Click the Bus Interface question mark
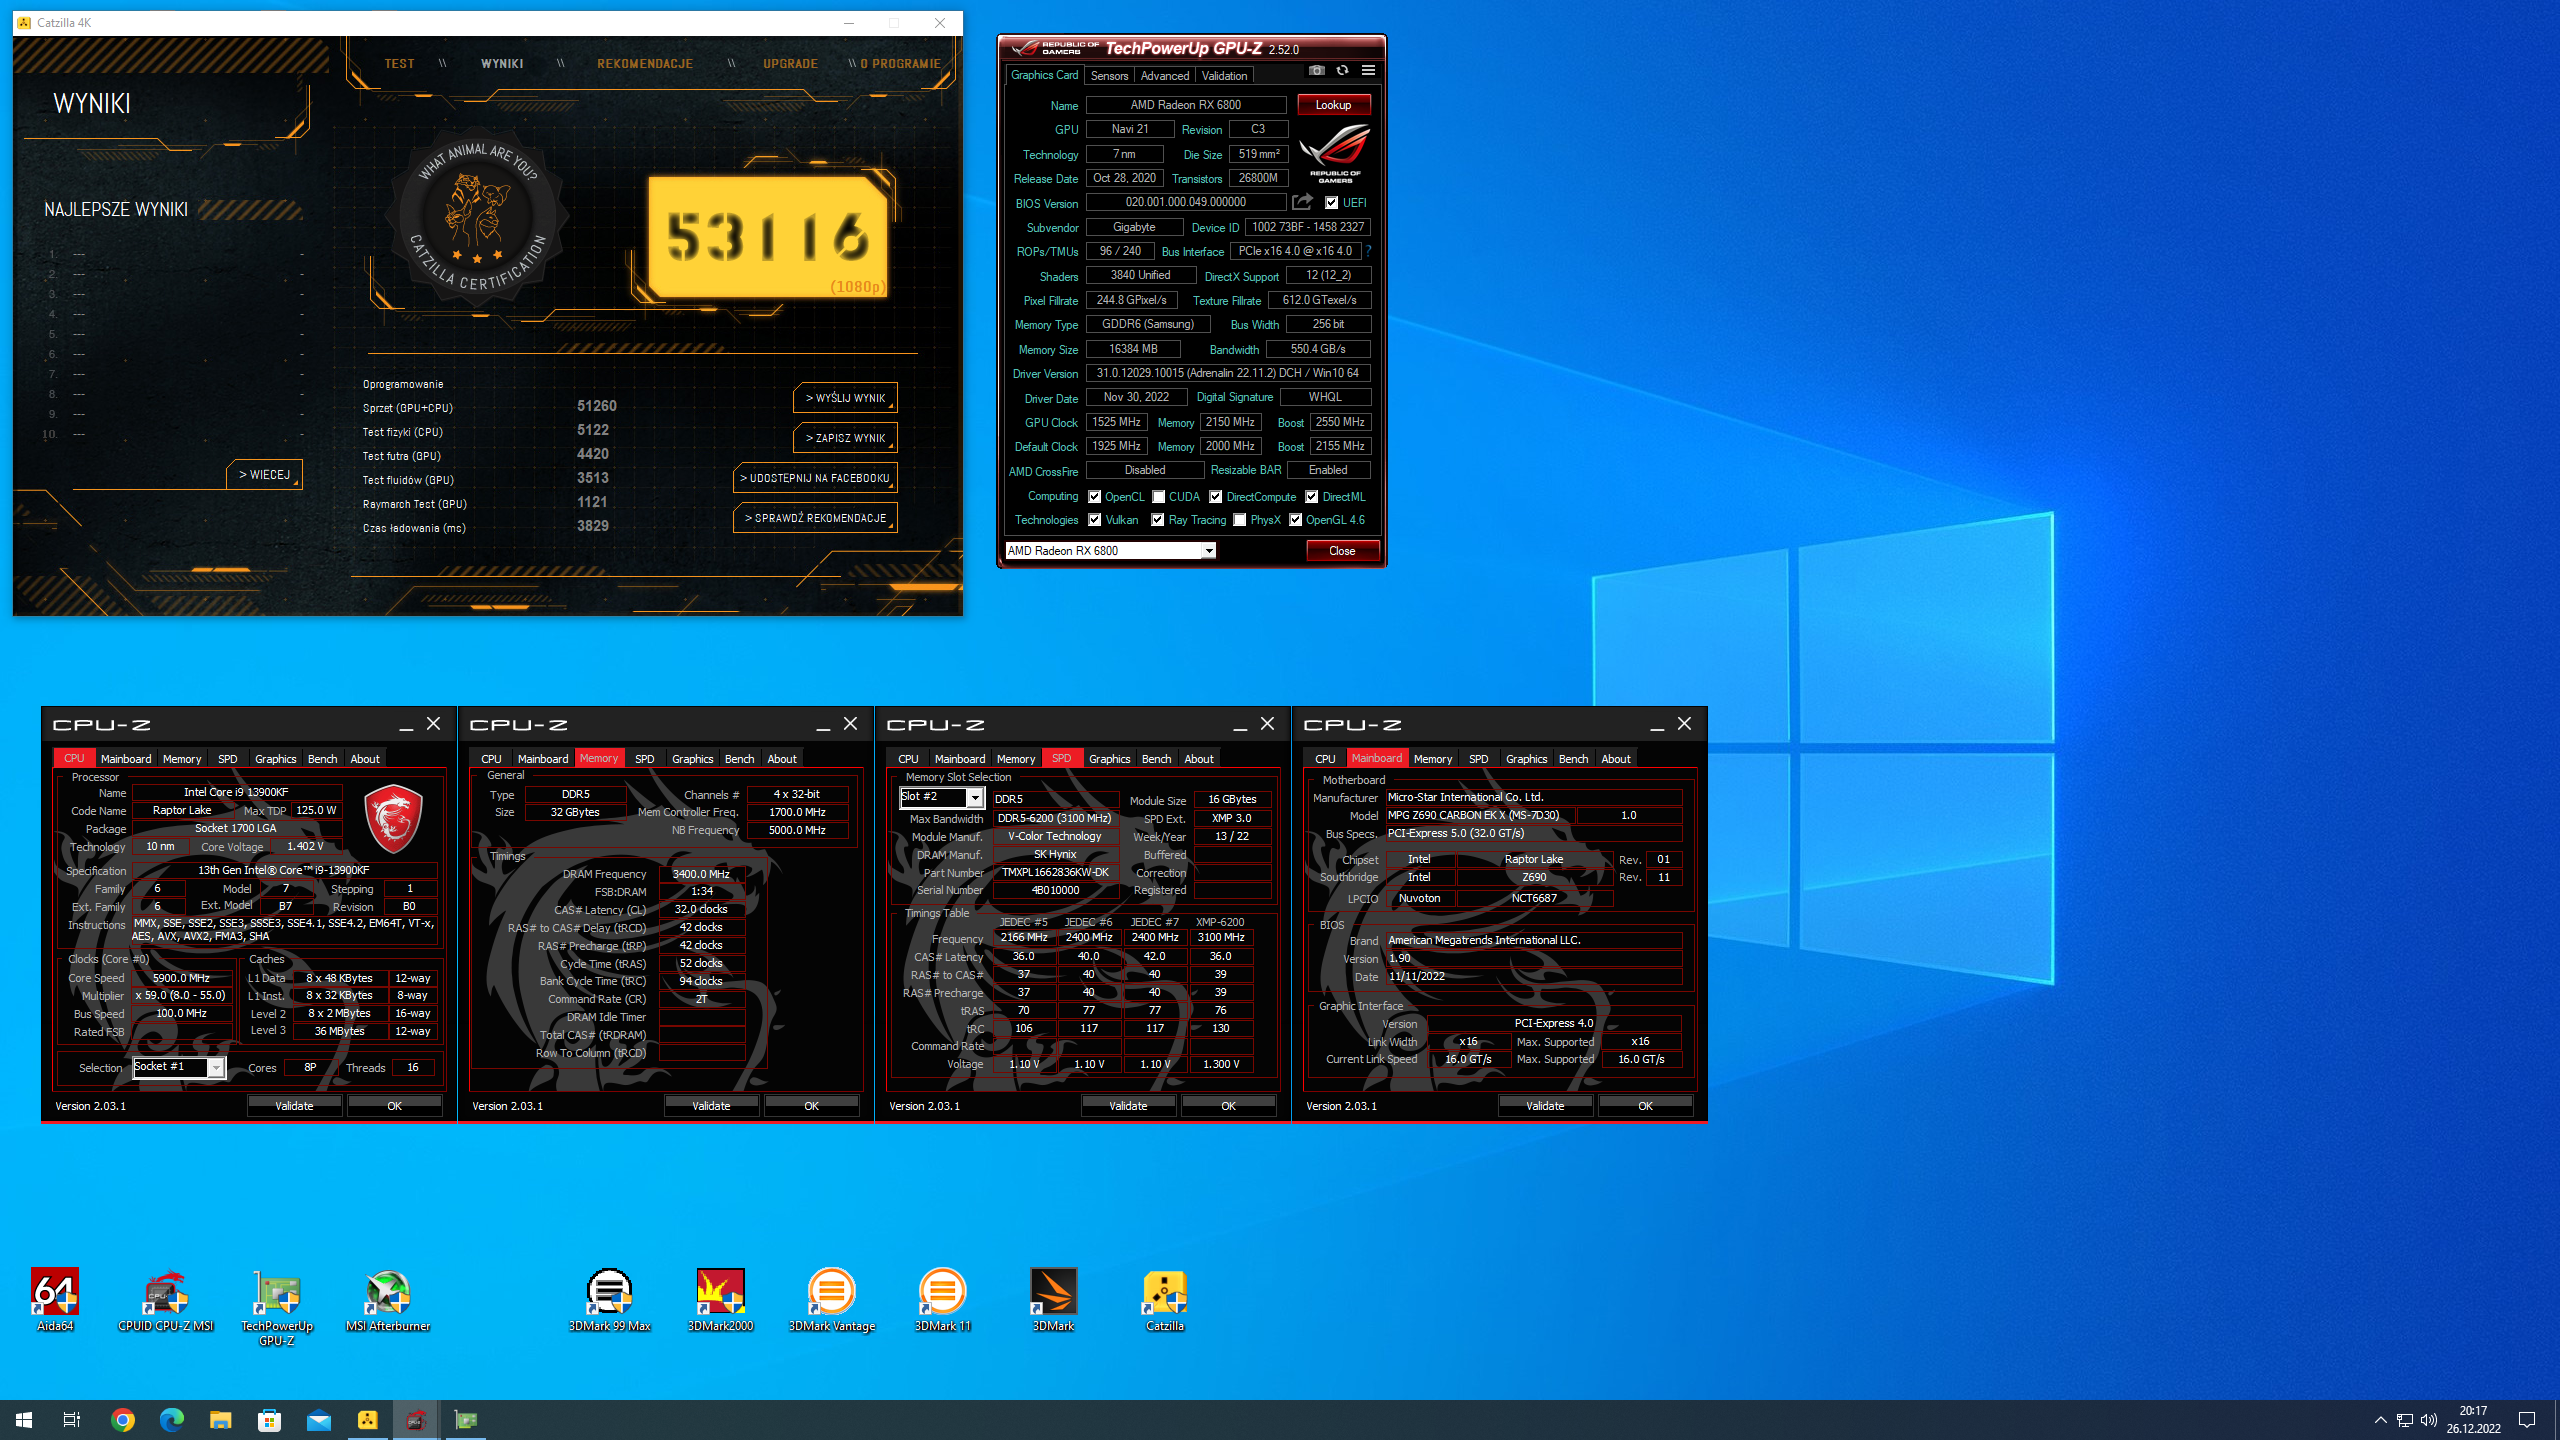This screenshot has width=2560, height=1440. (1368, 251)
